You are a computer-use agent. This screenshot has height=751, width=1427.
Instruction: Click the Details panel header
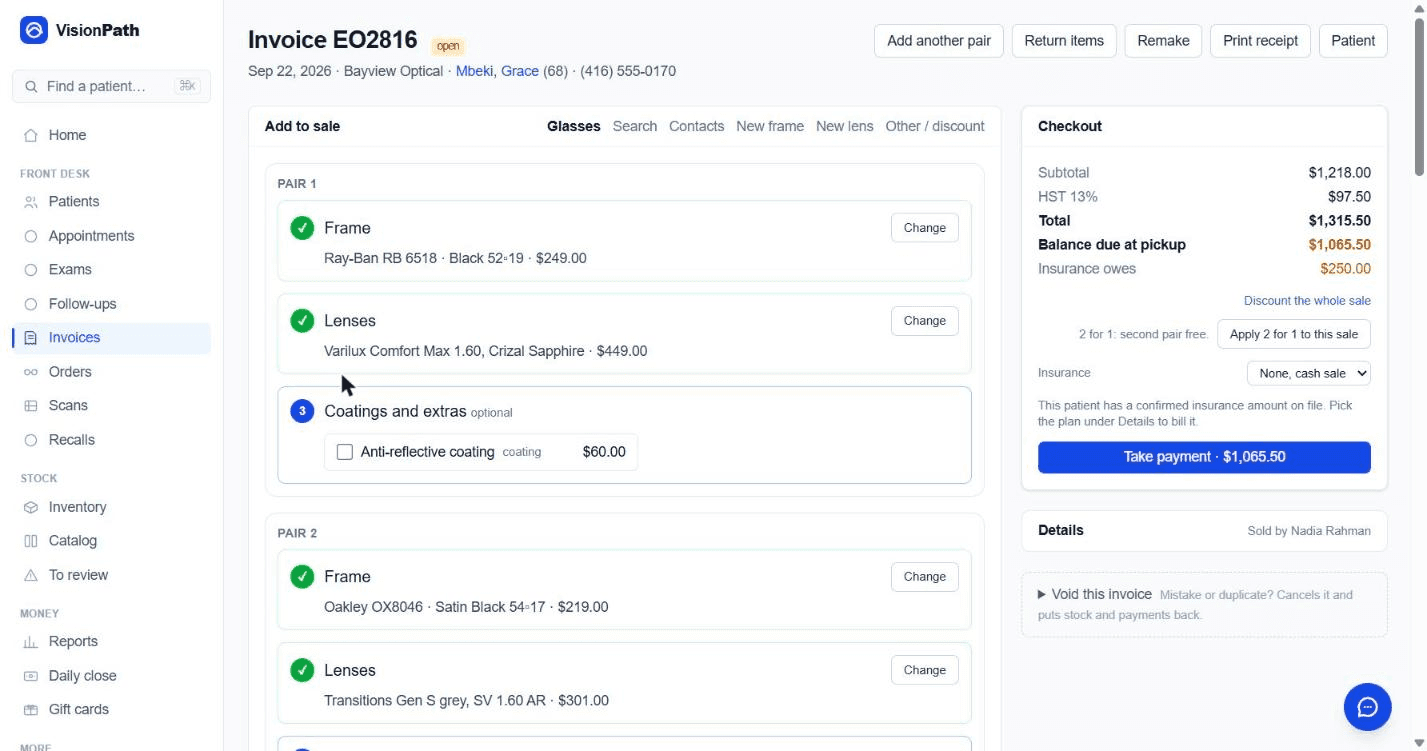[x=1204, y=531]
